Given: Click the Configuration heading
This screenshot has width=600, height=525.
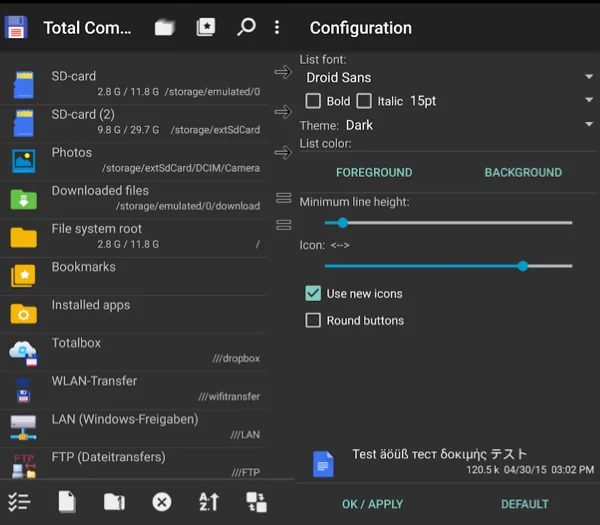Looking at the screenshot, I should (360, 28).
